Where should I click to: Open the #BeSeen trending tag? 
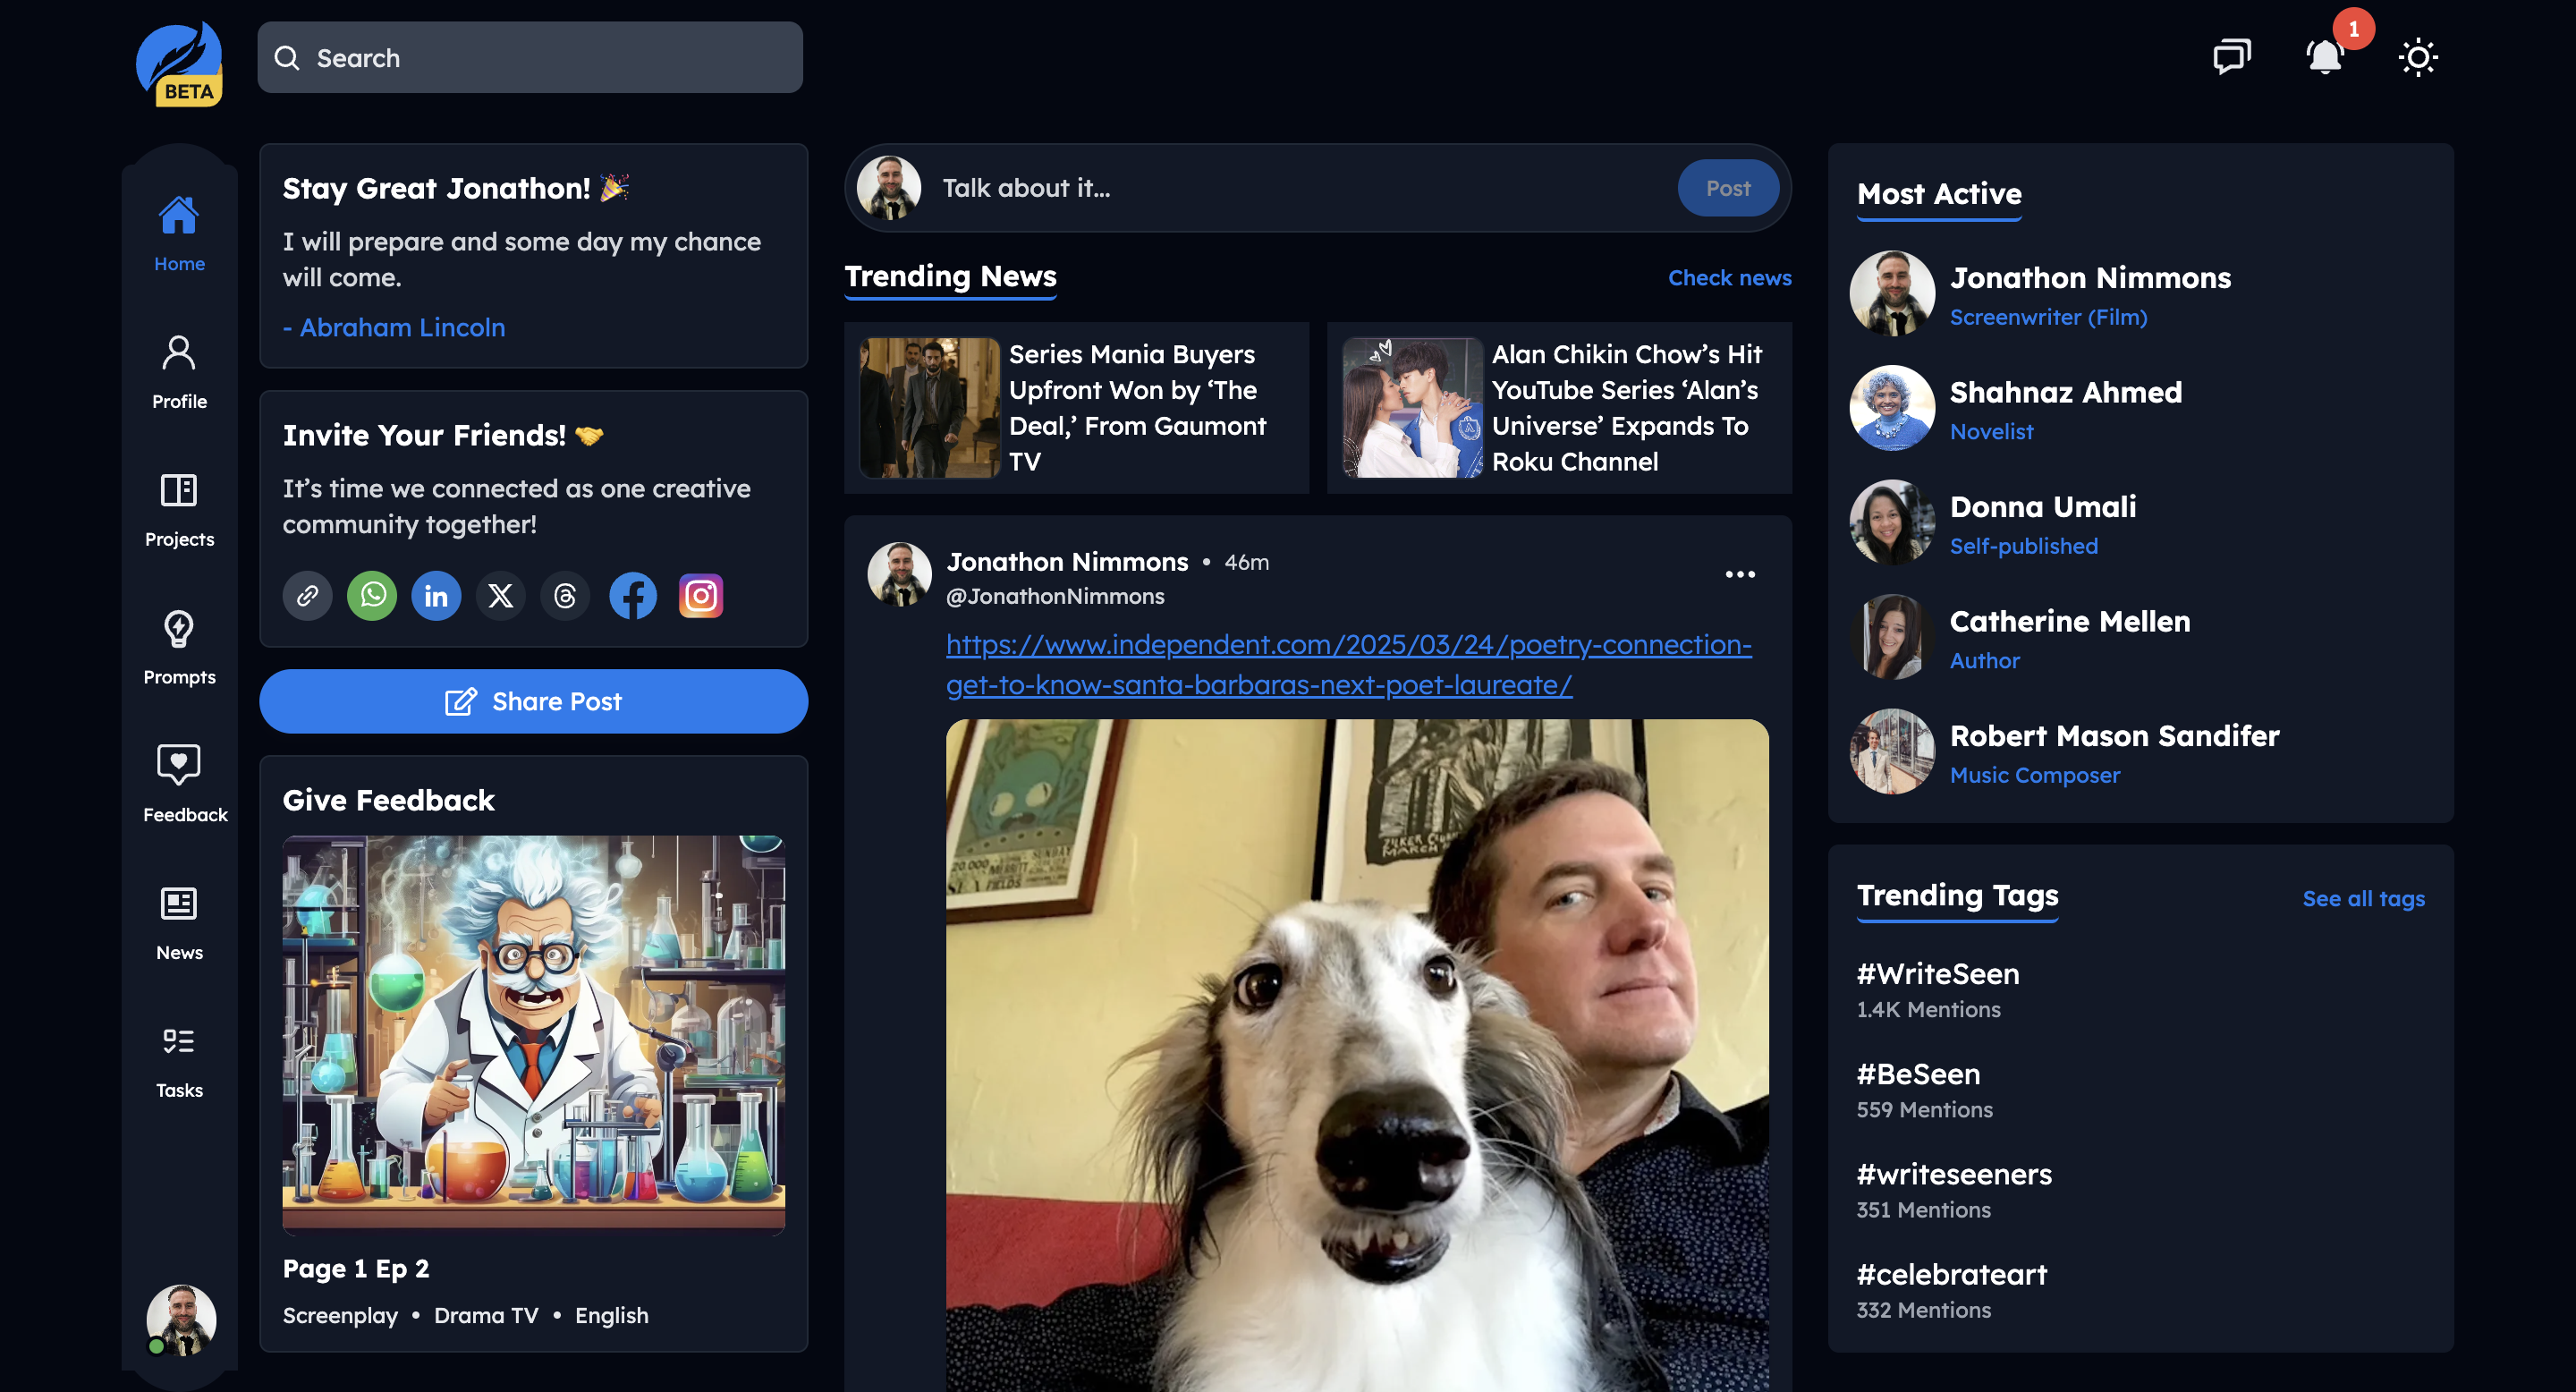pyautogui.click(x=1918, y=1073)
